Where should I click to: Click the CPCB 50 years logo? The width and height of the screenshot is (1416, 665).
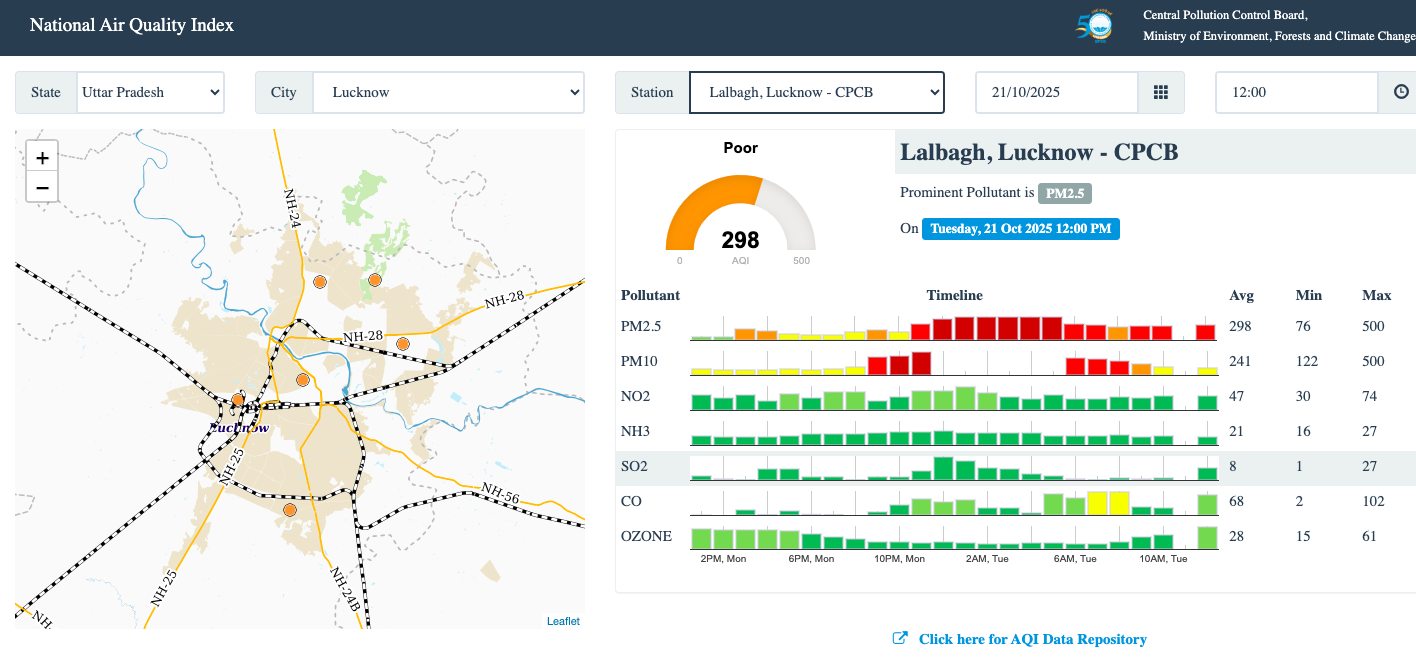(1094, 27)
